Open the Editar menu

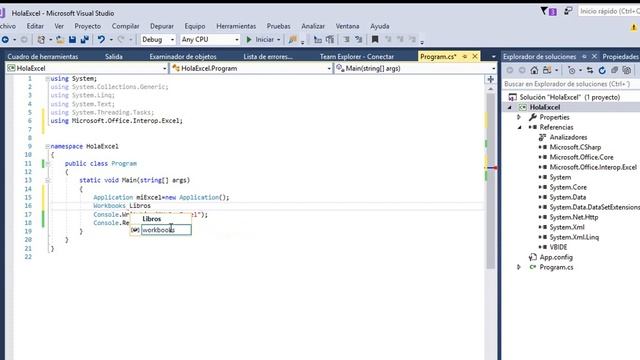pyautogui.click(x=35, y=26)
